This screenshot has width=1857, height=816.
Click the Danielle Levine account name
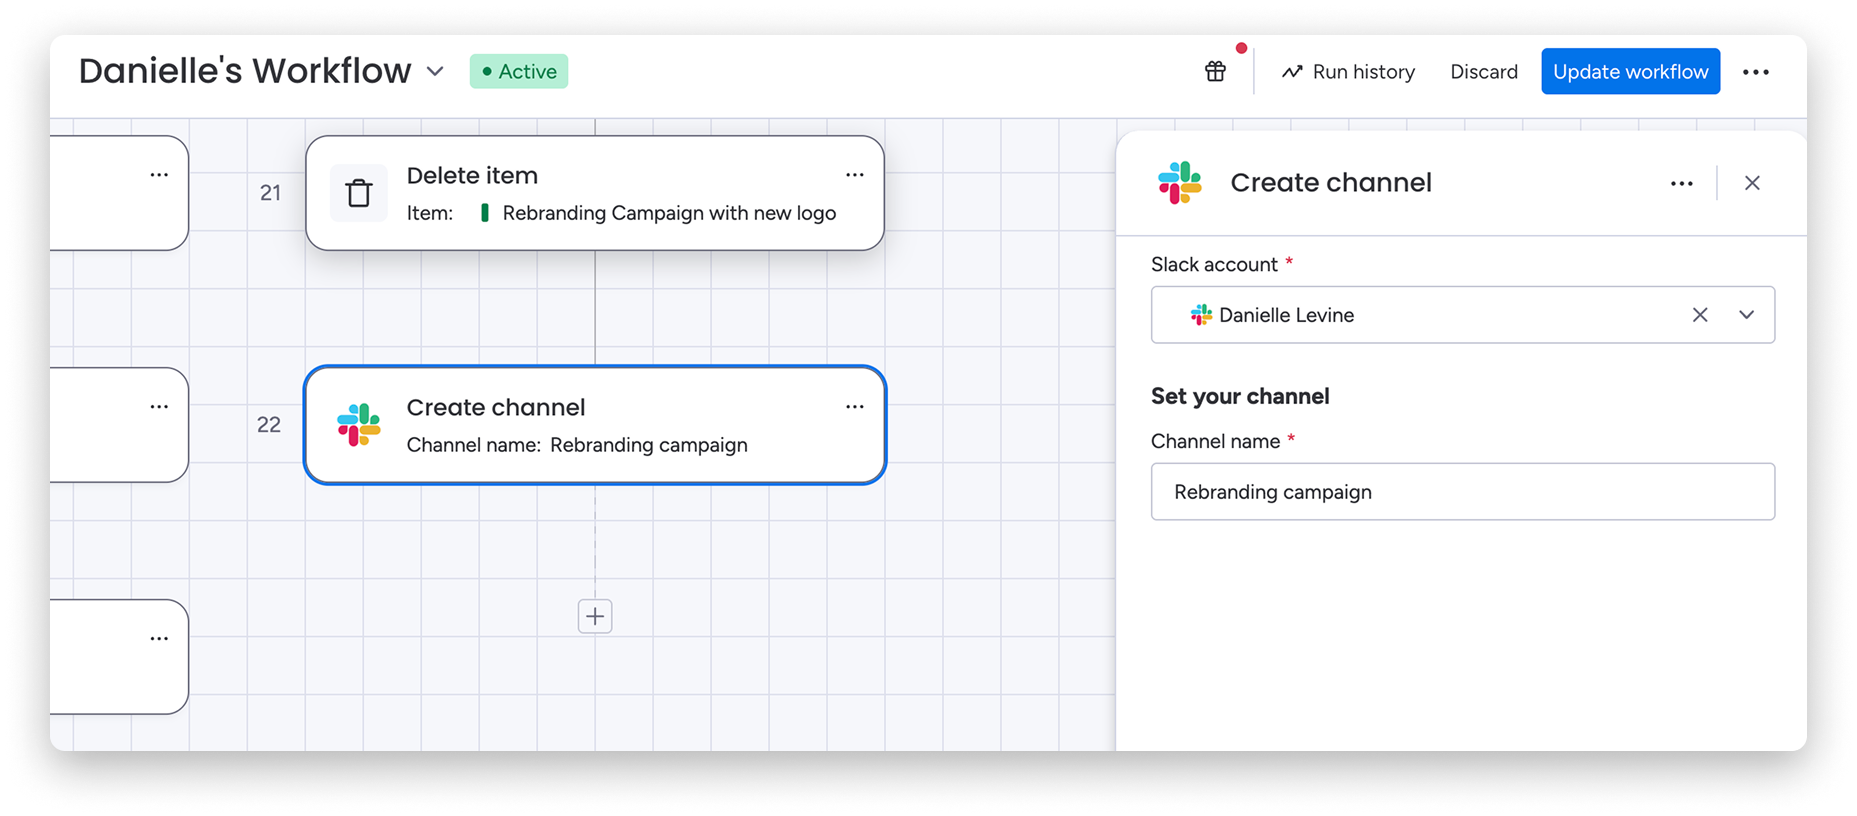coord(1286,315)
